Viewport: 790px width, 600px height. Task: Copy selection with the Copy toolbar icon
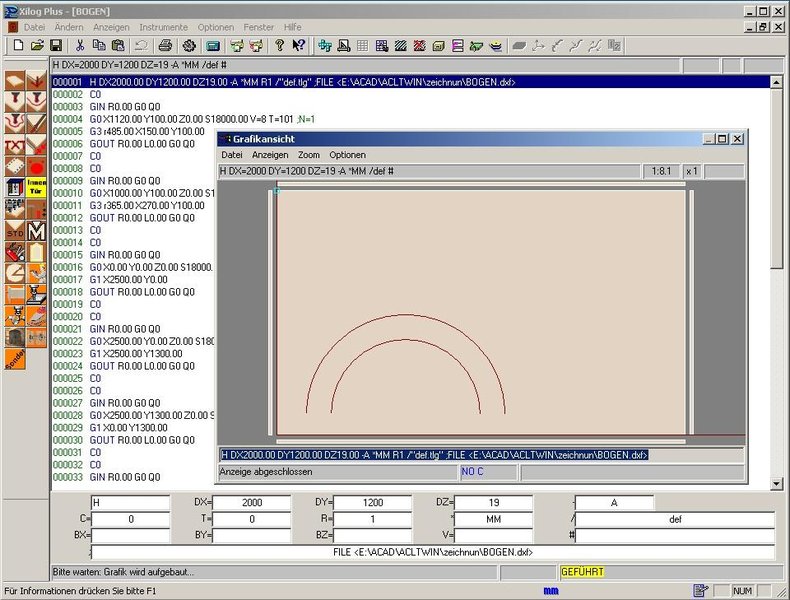(99, 46)
